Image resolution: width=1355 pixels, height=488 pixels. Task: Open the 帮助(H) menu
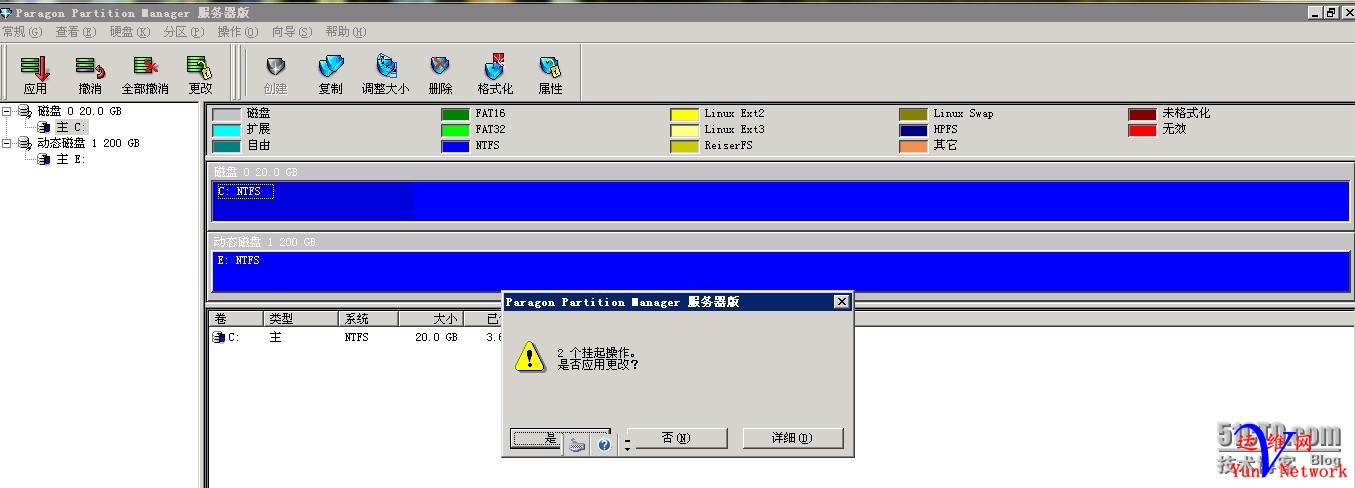tap(346, 32)
